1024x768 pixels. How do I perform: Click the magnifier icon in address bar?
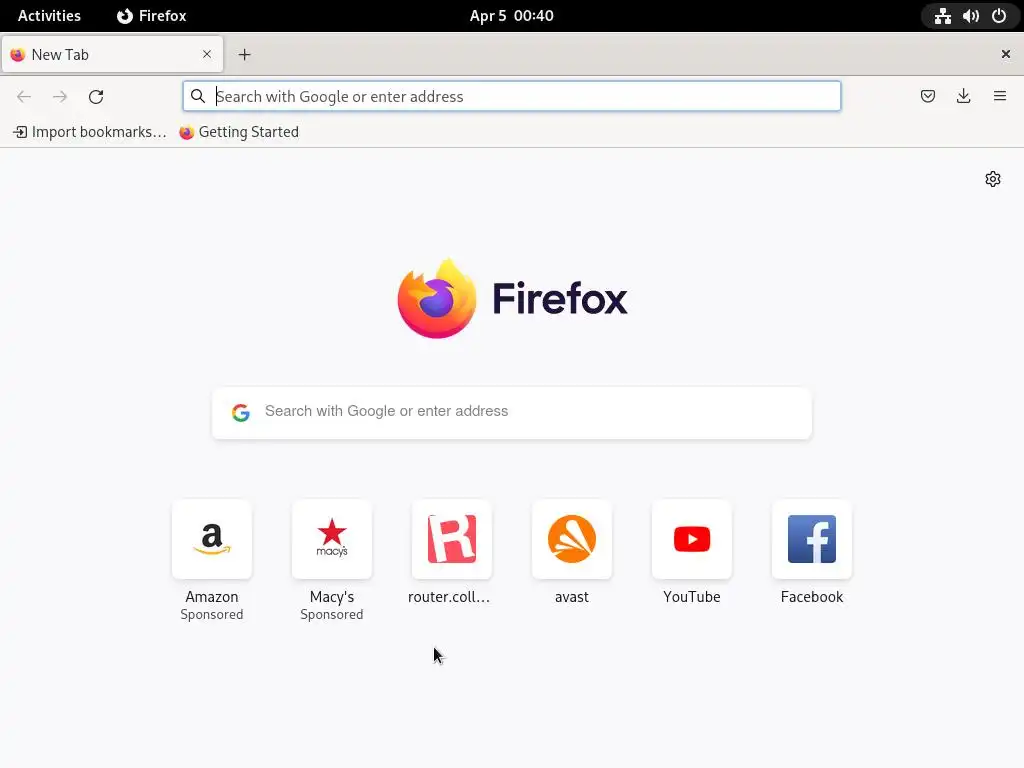198,97
